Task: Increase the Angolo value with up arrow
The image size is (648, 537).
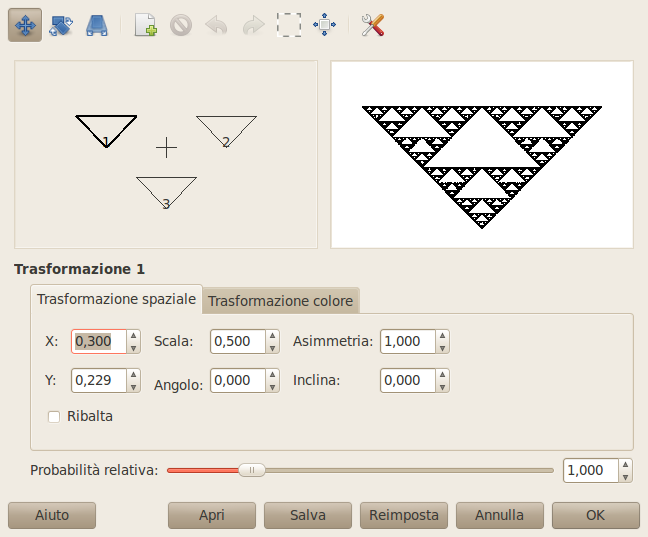Action: coord(271,375)
